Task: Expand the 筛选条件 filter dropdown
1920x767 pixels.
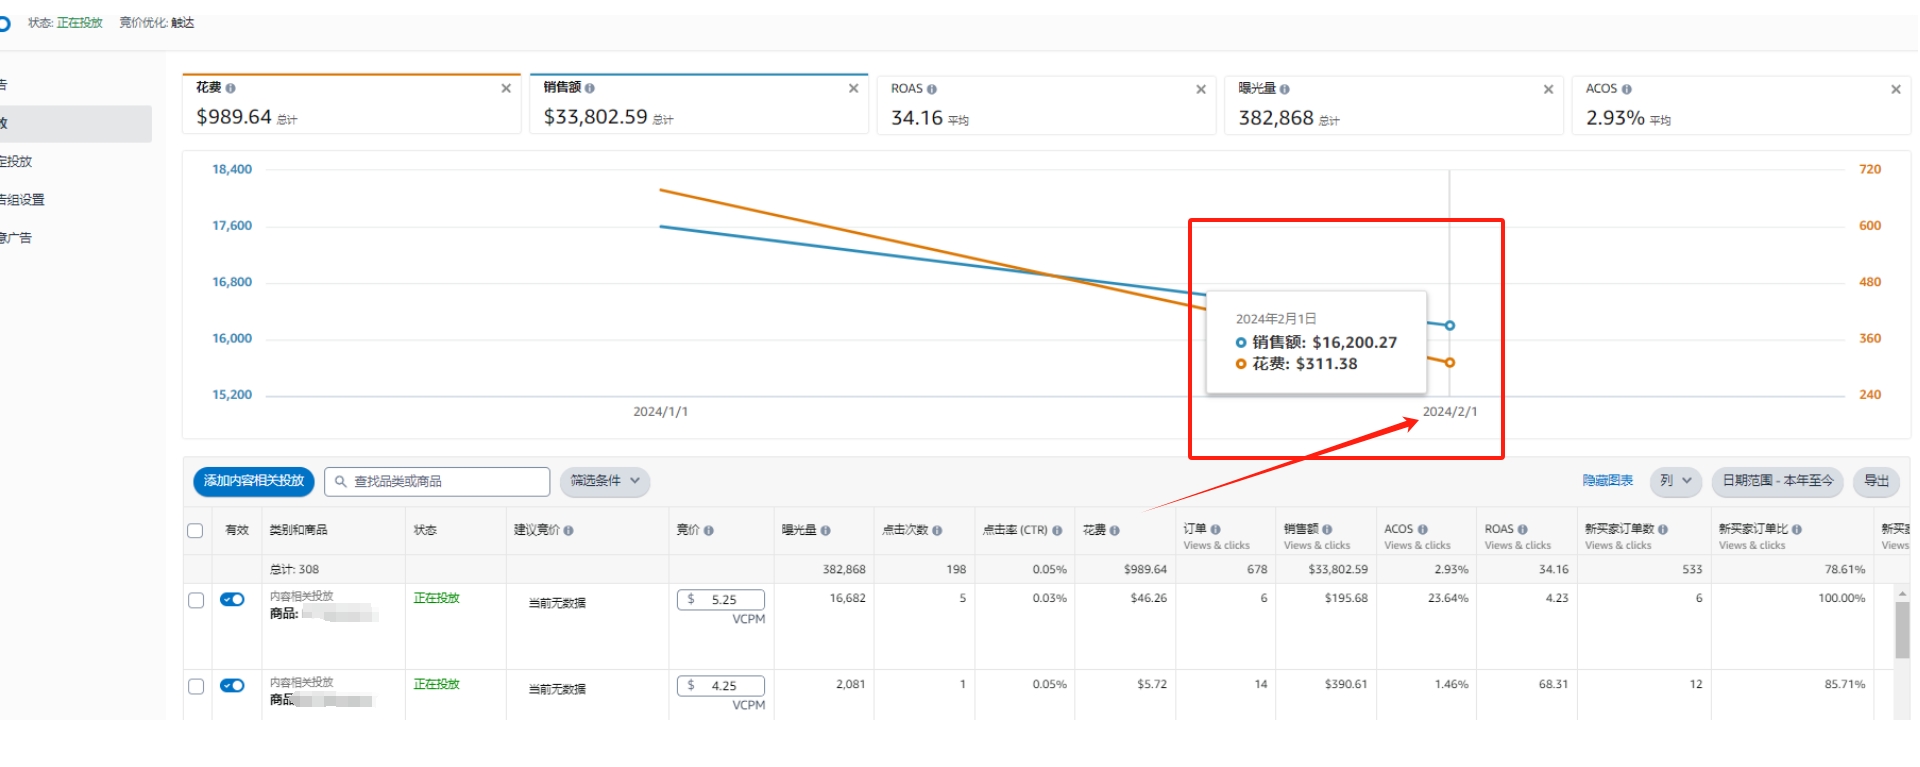Action: [605, 481]
